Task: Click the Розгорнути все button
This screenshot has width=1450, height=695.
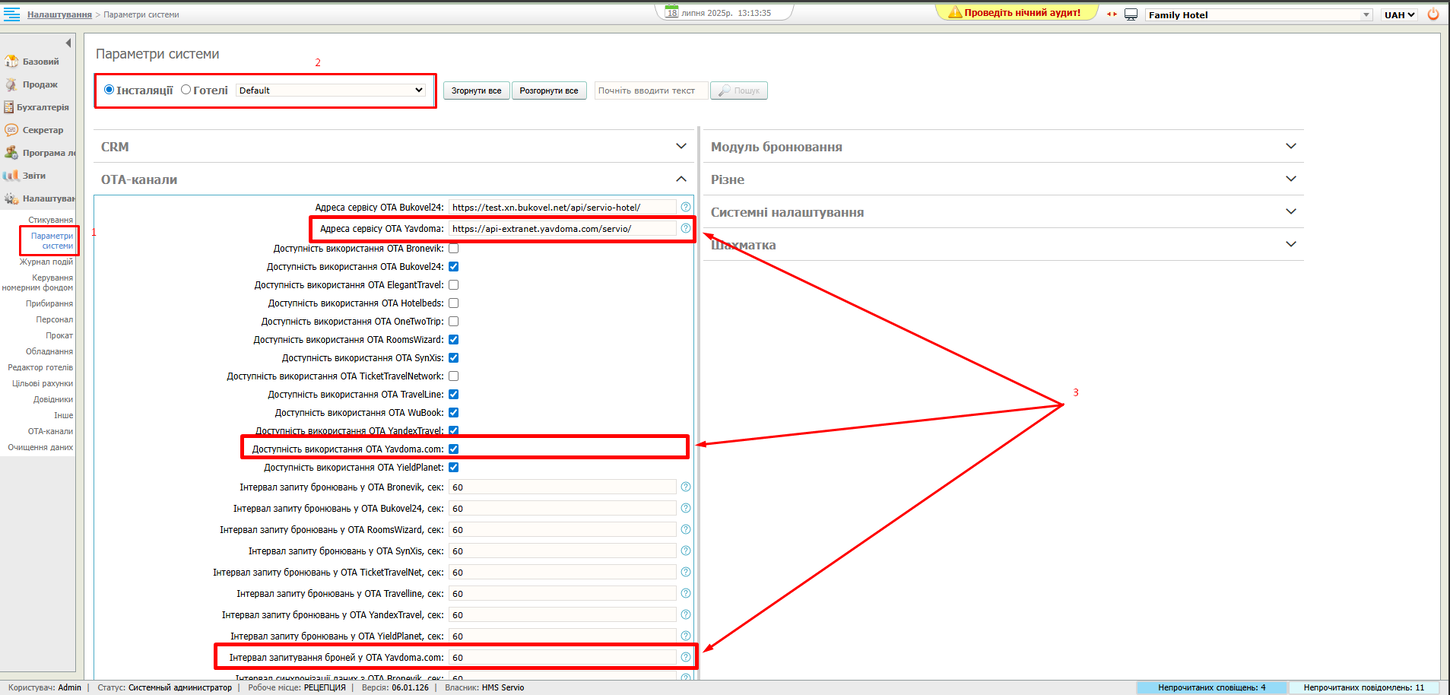Action: [549, 91]
